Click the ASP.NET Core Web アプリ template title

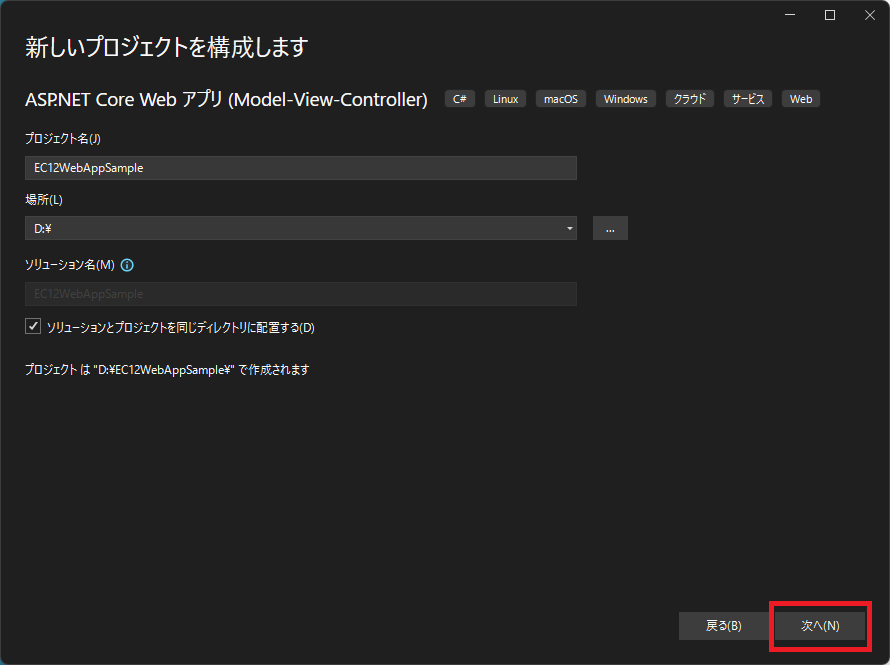tap(226, 99)
